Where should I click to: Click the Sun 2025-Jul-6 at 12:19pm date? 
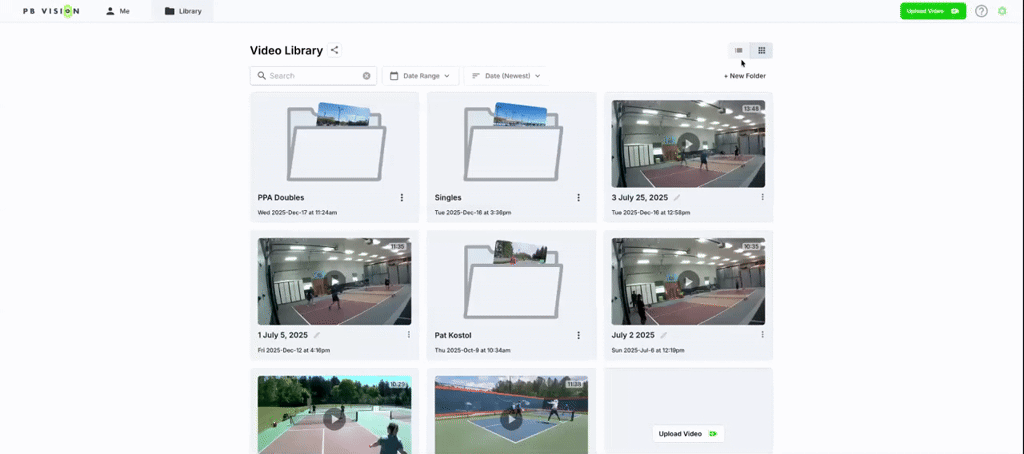click(648, 350)
